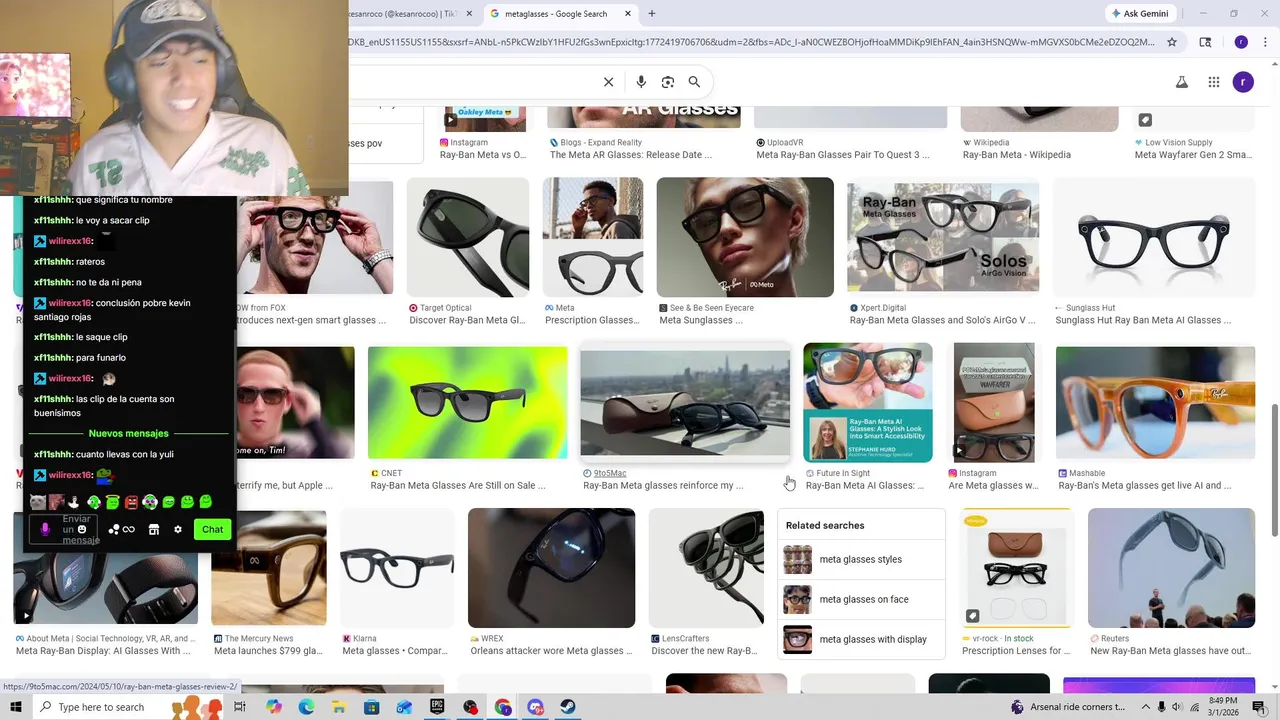This screenshot has width=1280, height=720.
Task: Click the Klarna black glasses image
Action: click(397, 568)
